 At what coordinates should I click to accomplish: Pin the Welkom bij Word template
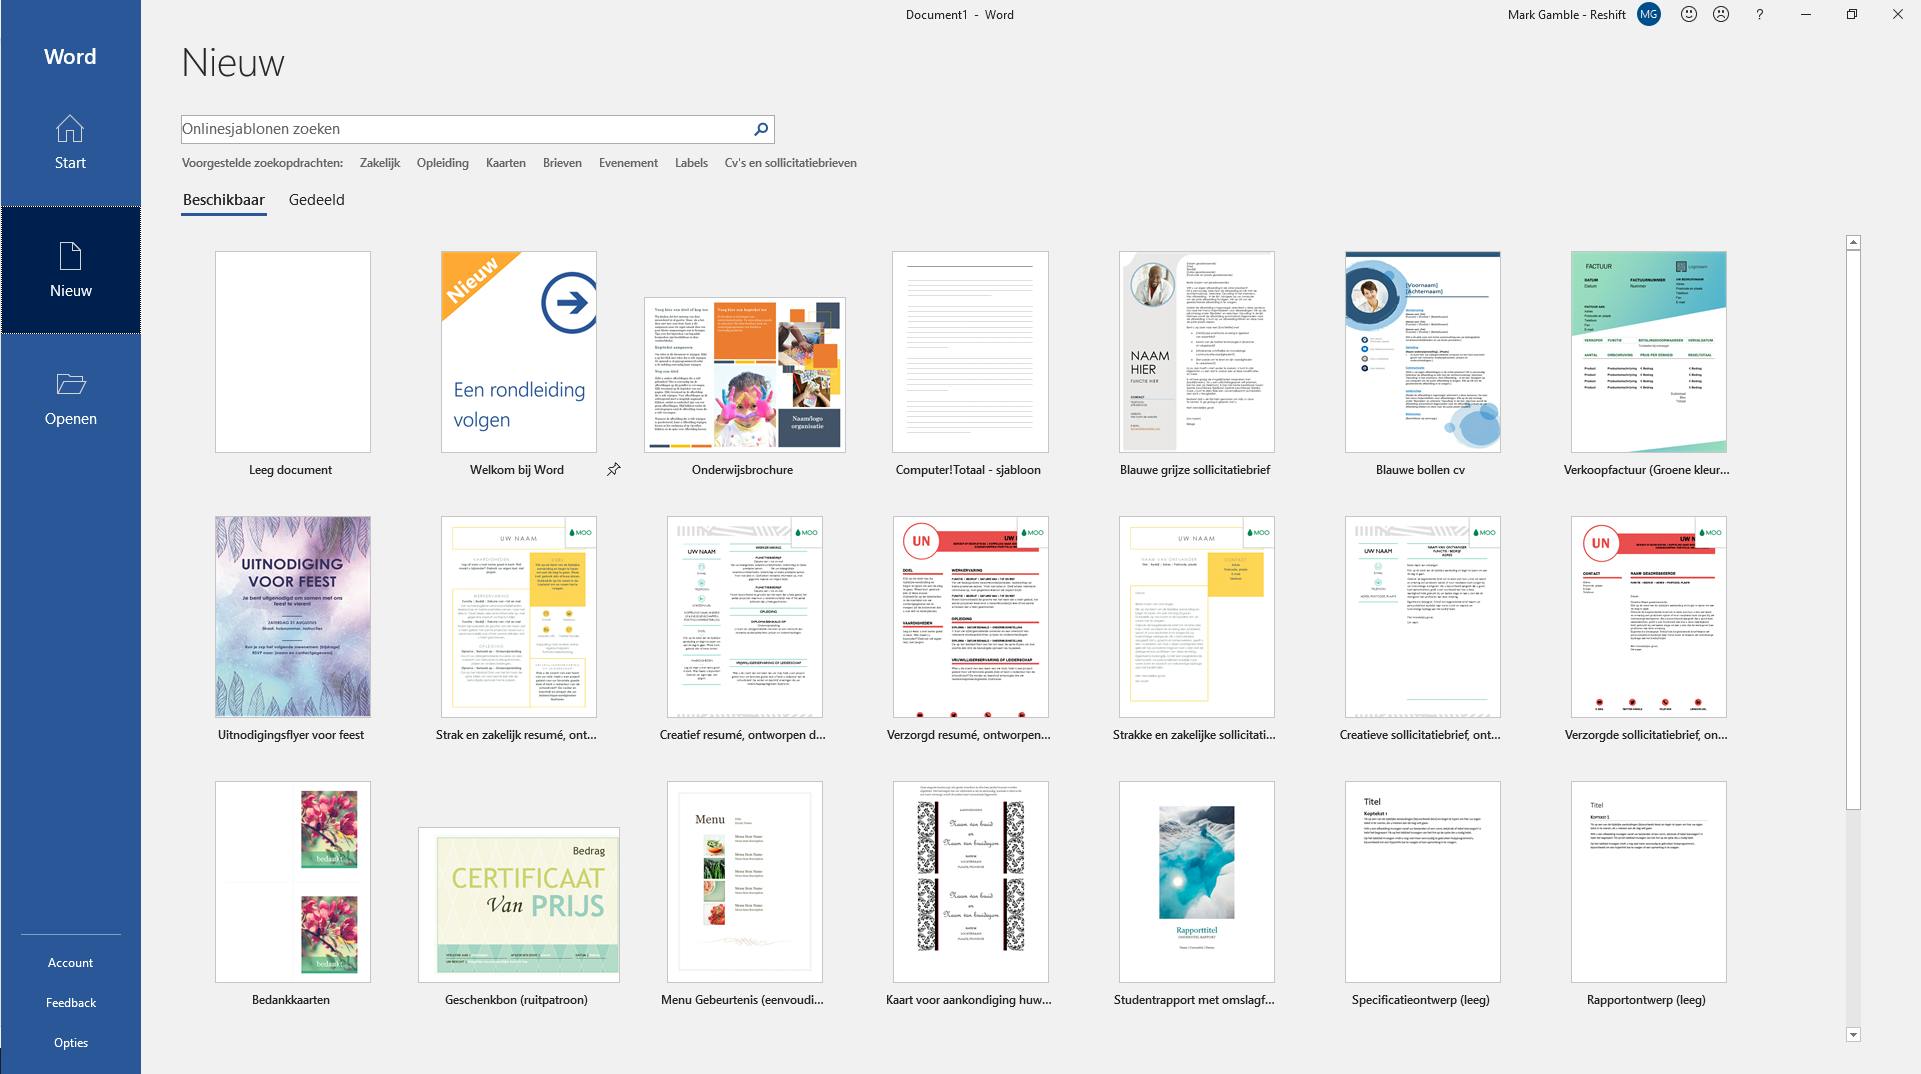click(614, 469)
